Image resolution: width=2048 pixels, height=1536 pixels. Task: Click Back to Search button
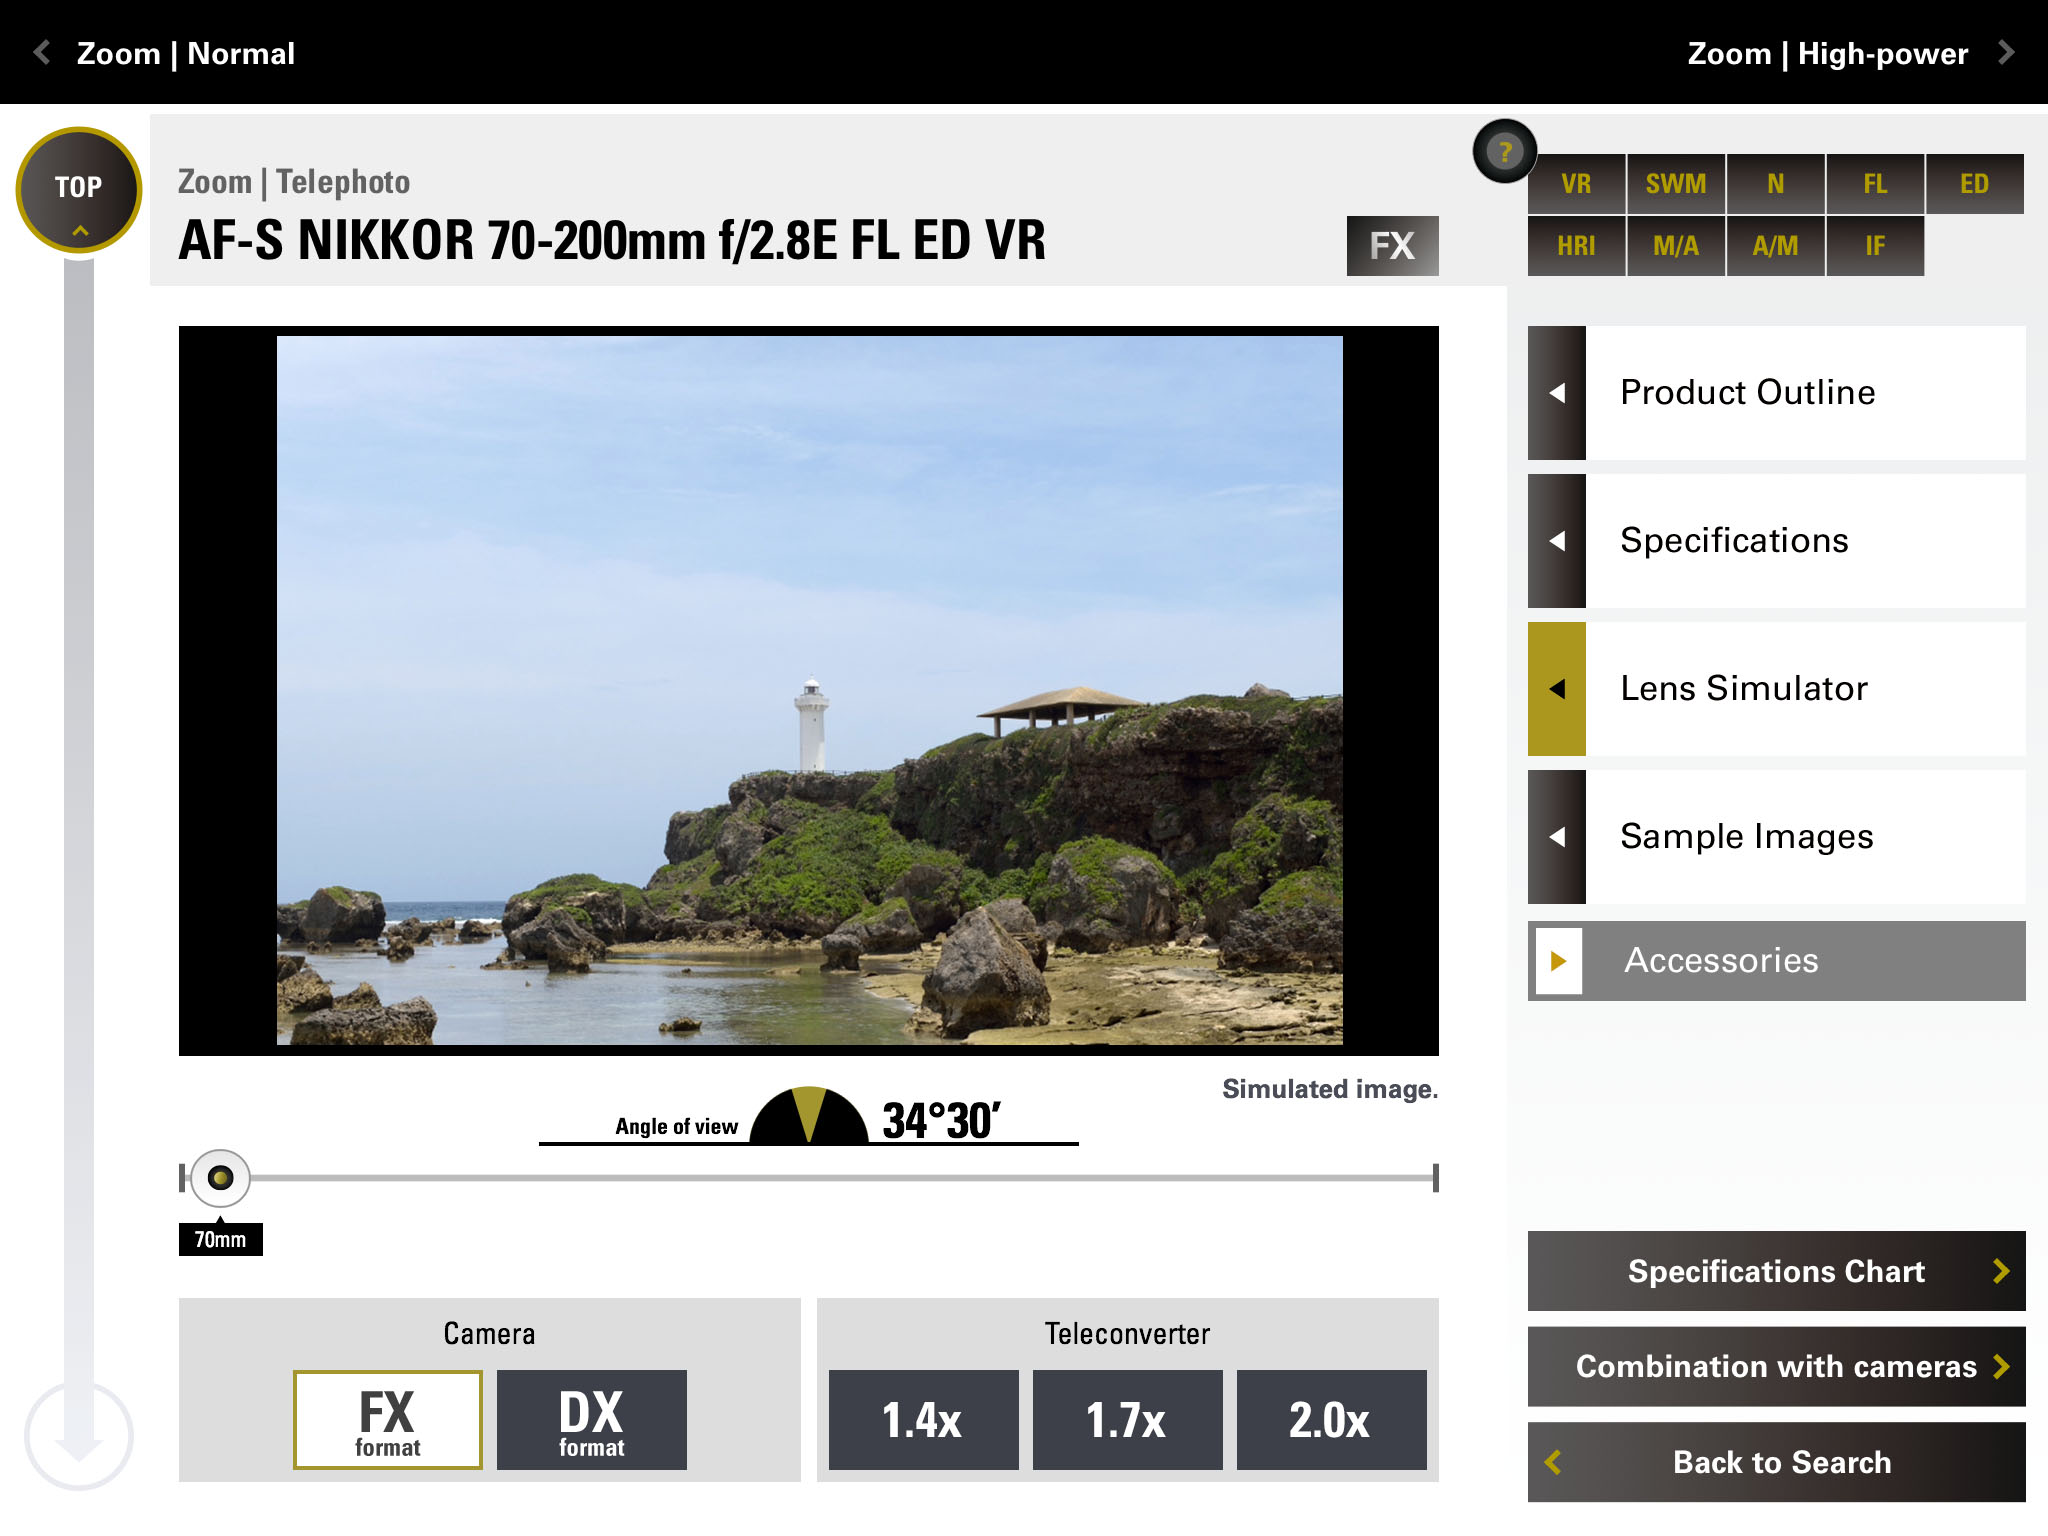point(1777,1463)
